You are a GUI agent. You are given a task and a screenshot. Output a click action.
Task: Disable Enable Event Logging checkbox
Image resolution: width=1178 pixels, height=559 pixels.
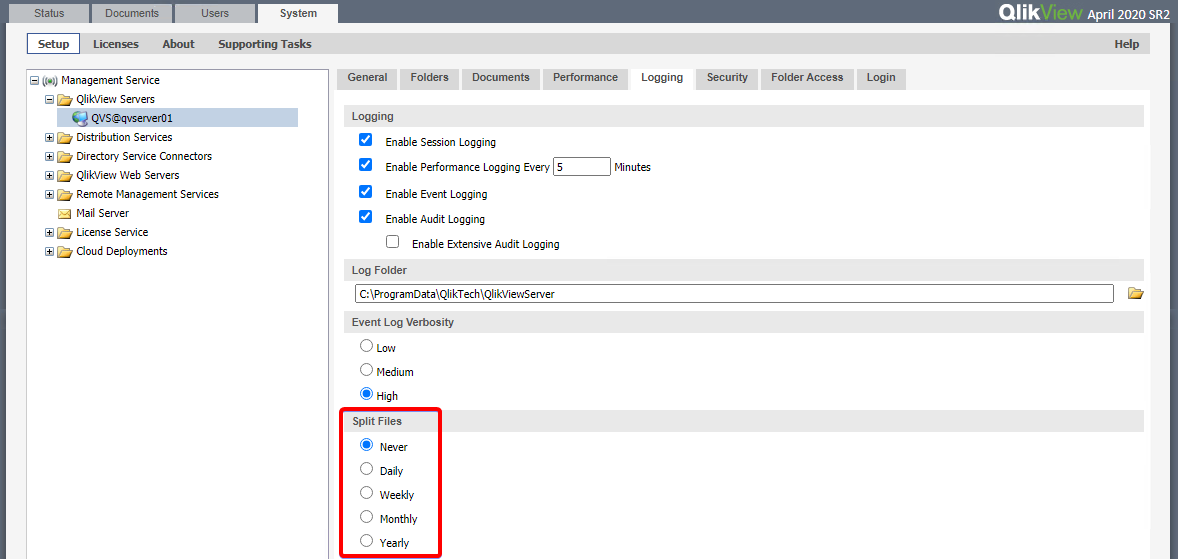click(x=366, y=192)
